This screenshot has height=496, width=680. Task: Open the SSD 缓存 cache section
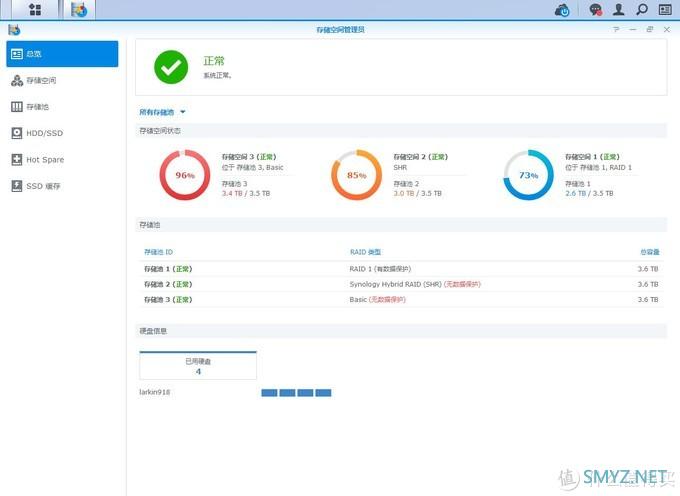point(62,186)
